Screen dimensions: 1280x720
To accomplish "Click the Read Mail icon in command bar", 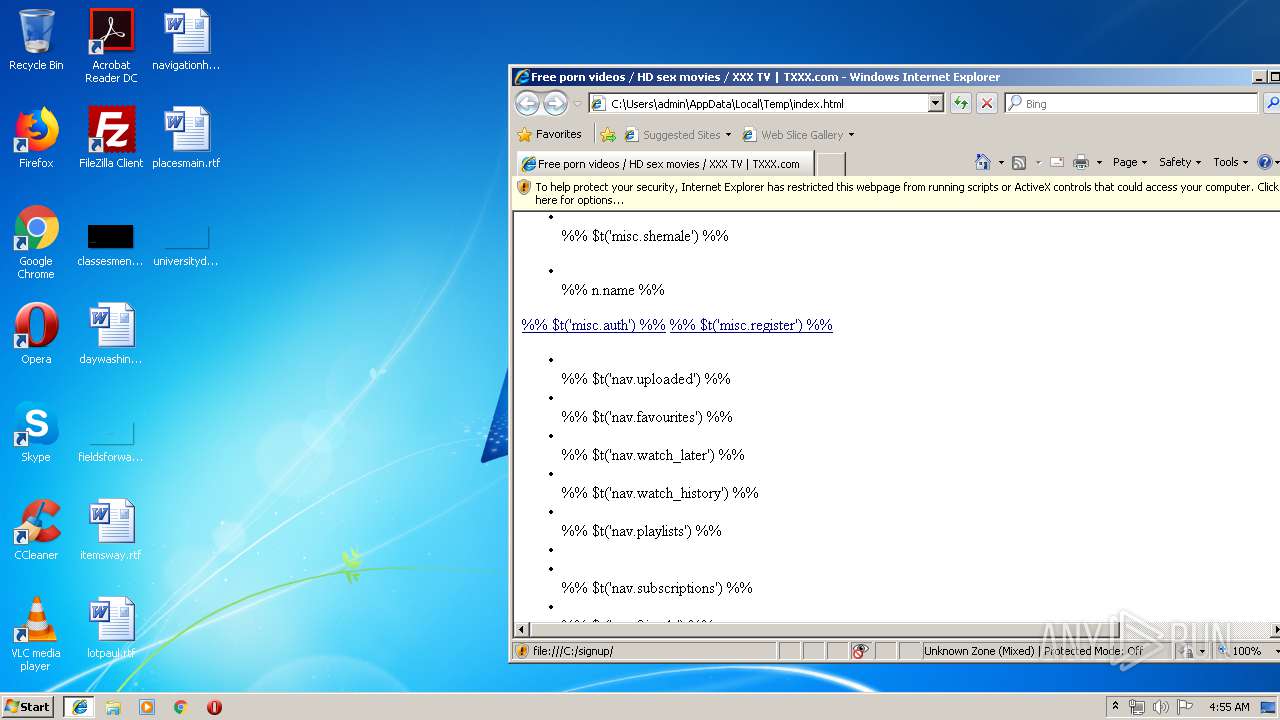I will (x=1056, y=162).
